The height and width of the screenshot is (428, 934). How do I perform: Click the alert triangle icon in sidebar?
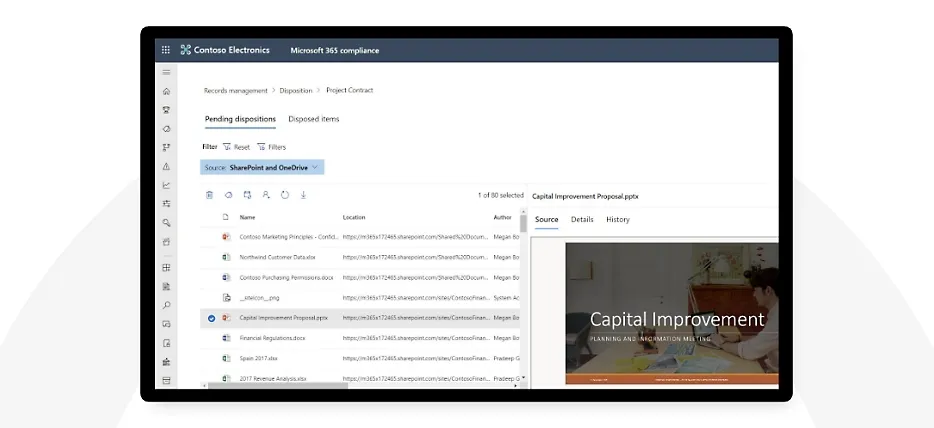click(166, 166)
